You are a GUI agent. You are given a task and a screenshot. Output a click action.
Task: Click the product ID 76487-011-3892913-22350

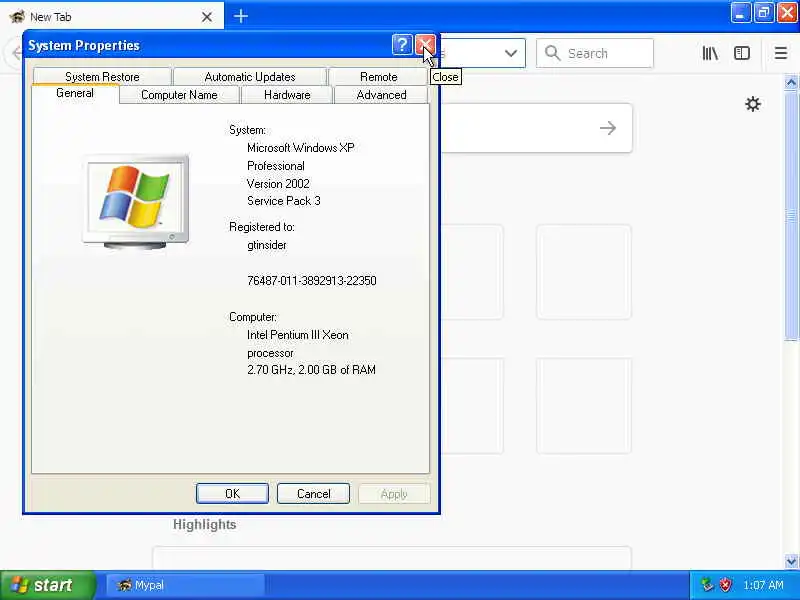point(312,281)
